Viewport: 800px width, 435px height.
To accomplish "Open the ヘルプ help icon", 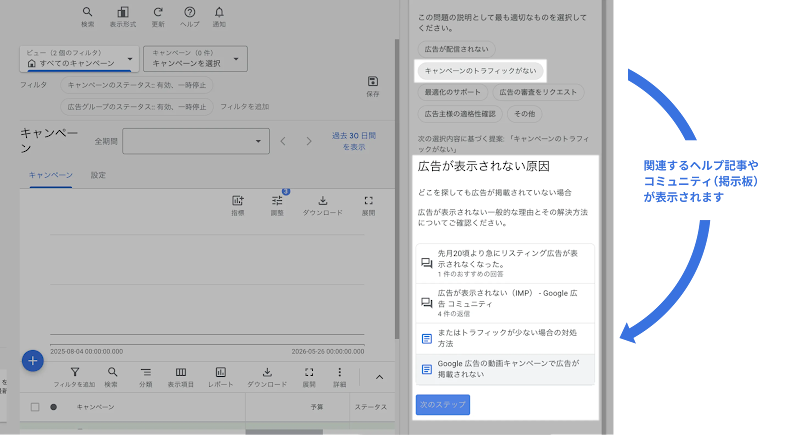I will [x=189, y=12].
